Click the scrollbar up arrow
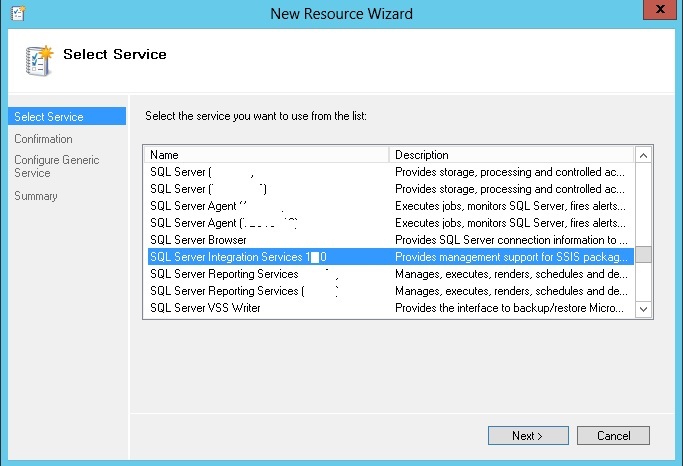 (x=643, y=155)
